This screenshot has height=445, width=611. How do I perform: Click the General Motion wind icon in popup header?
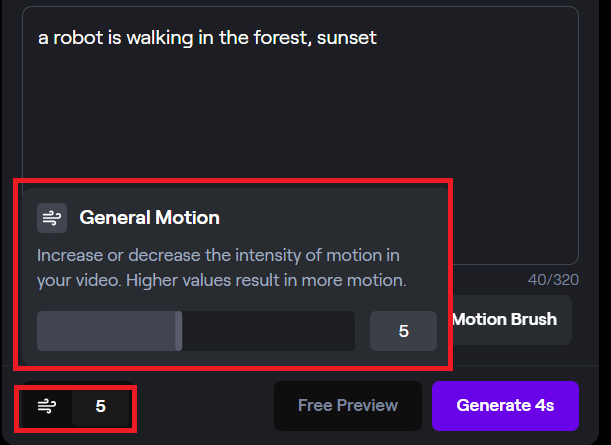[x=52, y=218]
